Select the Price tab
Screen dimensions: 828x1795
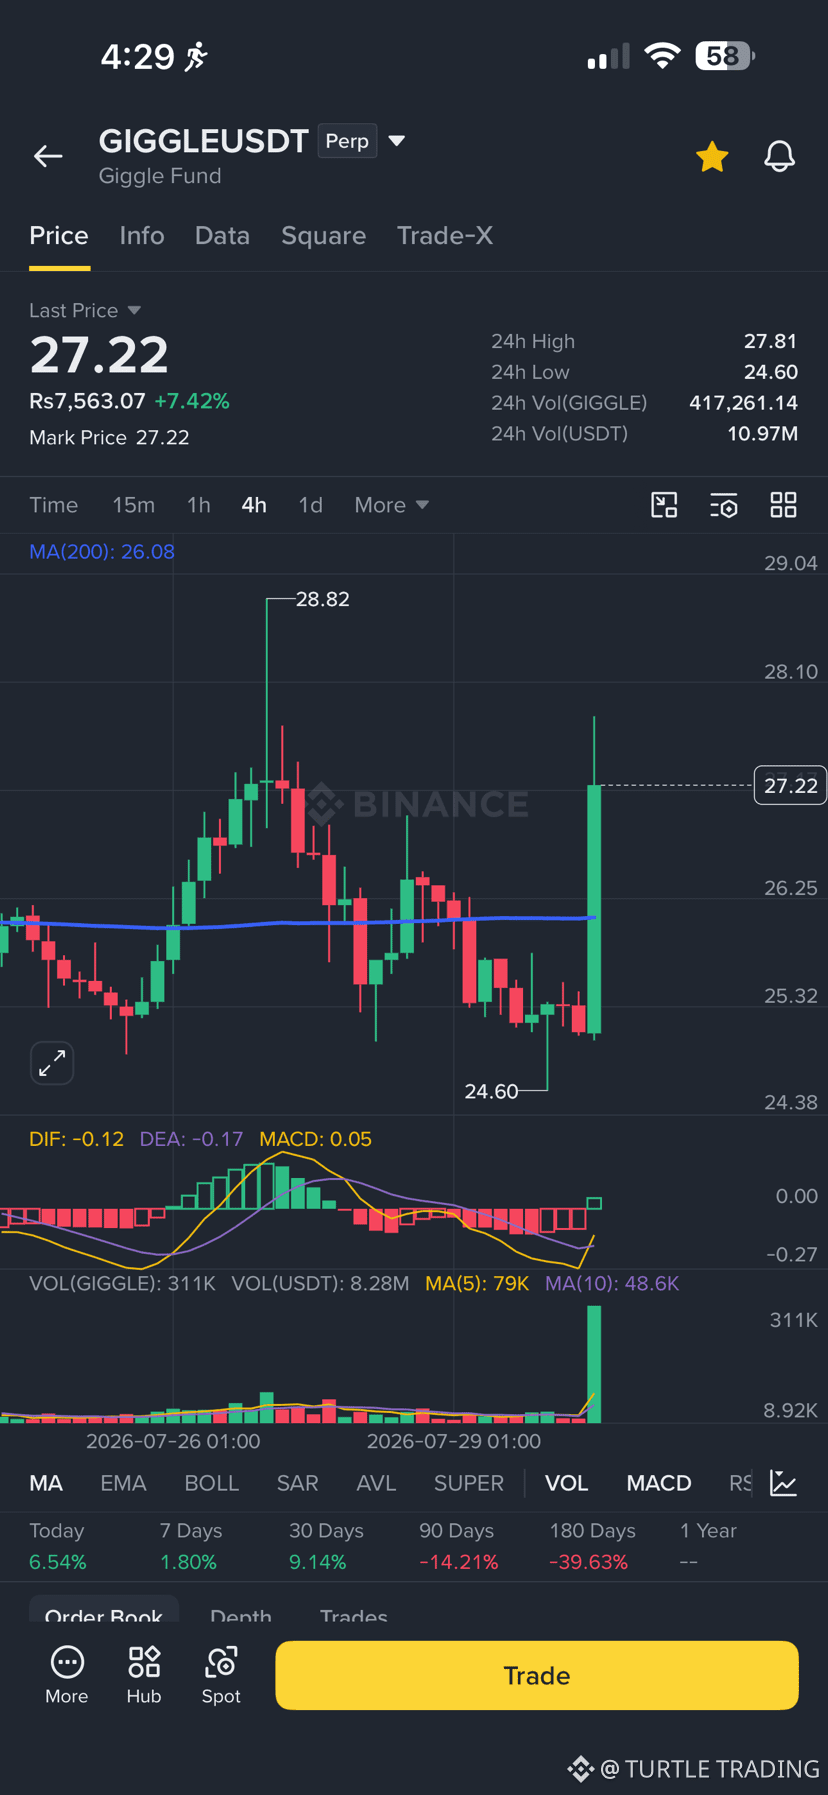tap(59, 235)
